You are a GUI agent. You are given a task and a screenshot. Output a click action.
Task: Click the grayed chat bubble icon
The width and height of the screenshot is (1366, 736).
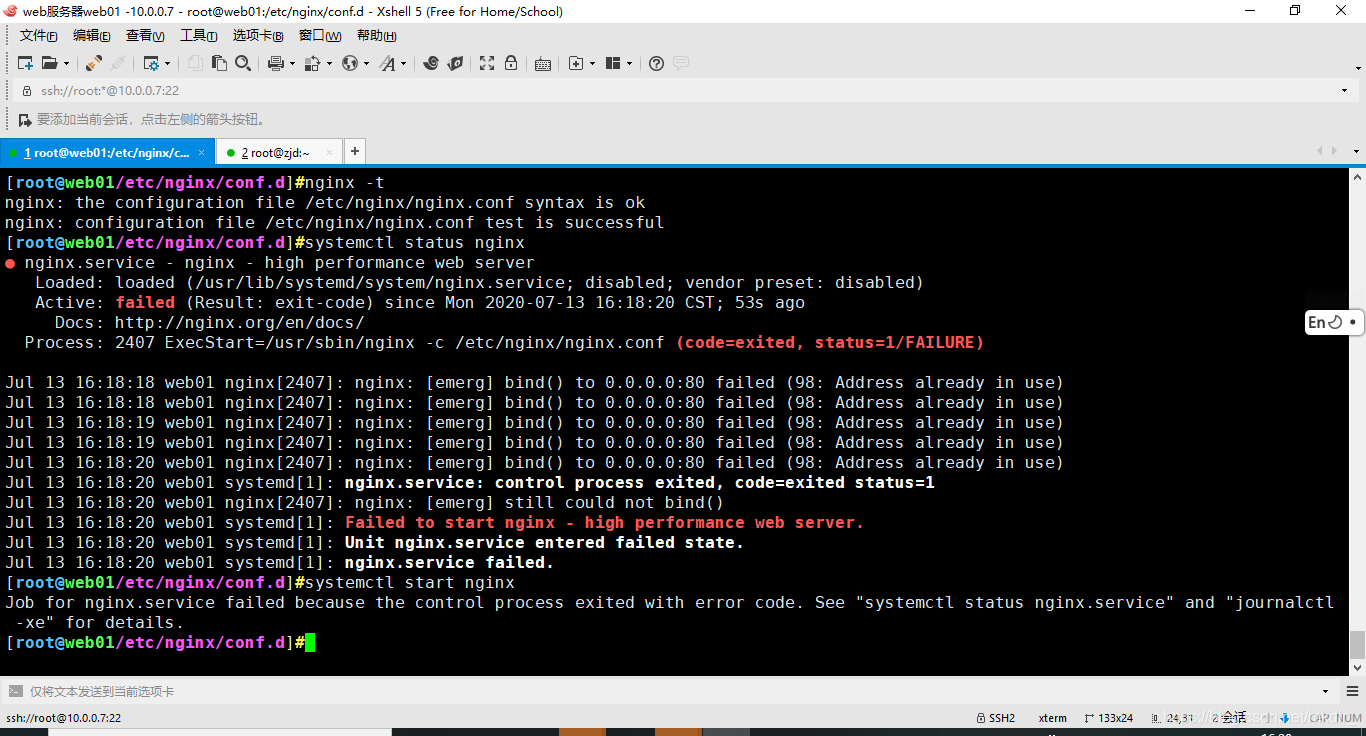(x=681, y=63)
